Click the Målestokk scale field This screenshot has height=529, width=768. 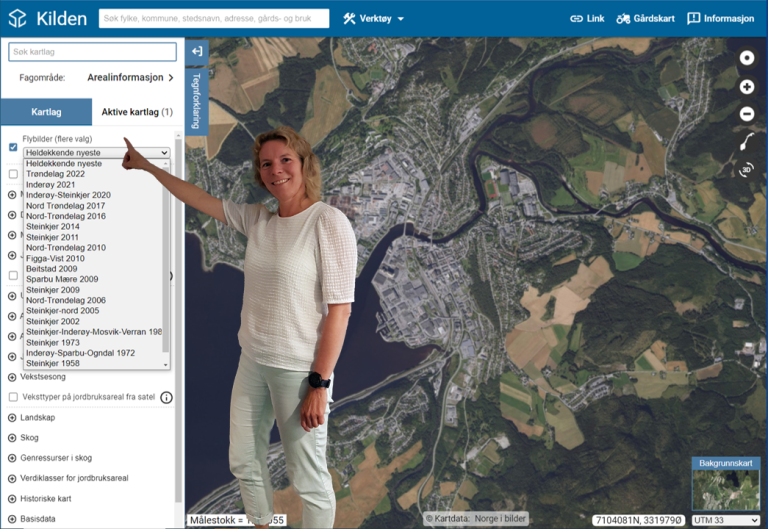(237, 520)
